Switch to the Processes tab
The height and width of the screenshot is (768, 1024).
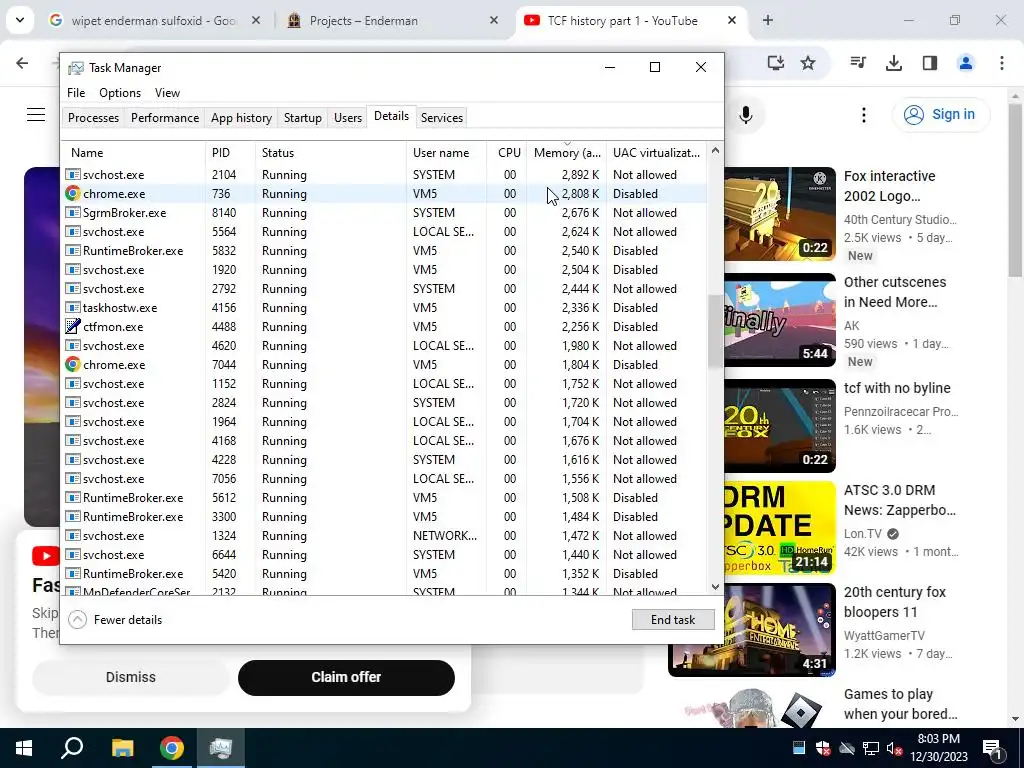[x=93, y=118]
